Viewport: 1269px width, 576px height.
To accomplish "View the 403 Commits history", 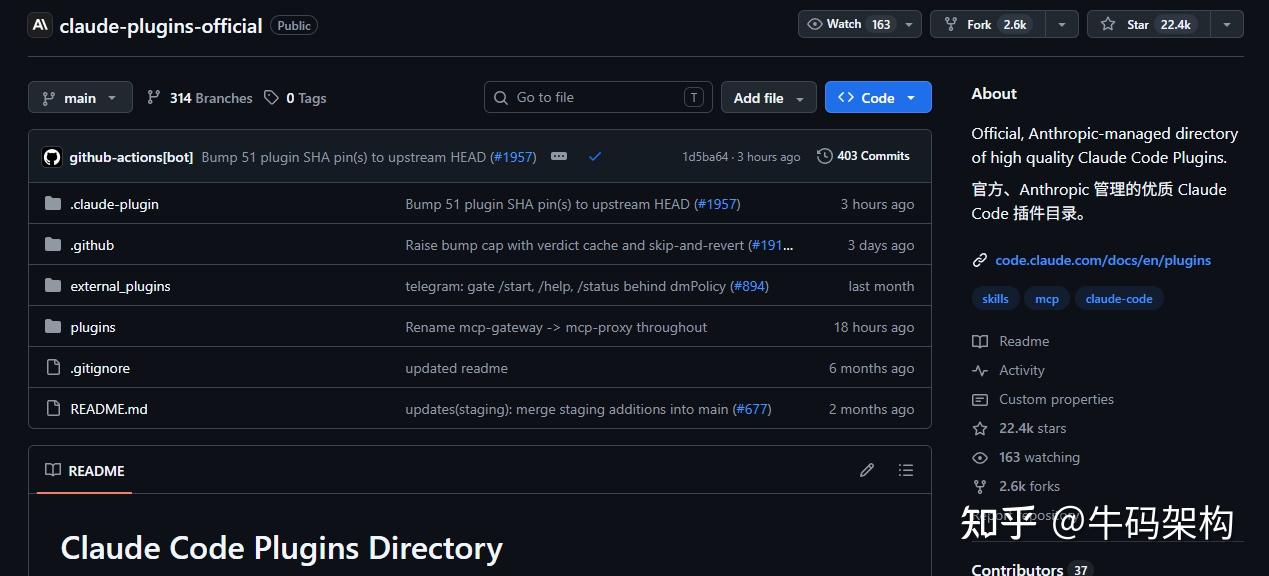I will tap(863, 156).
